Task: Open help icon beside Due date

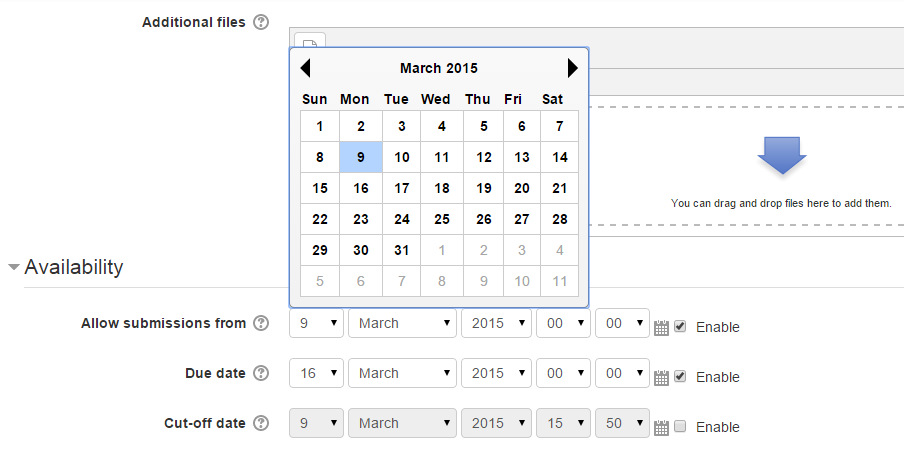Action: (x=261, y=374)
